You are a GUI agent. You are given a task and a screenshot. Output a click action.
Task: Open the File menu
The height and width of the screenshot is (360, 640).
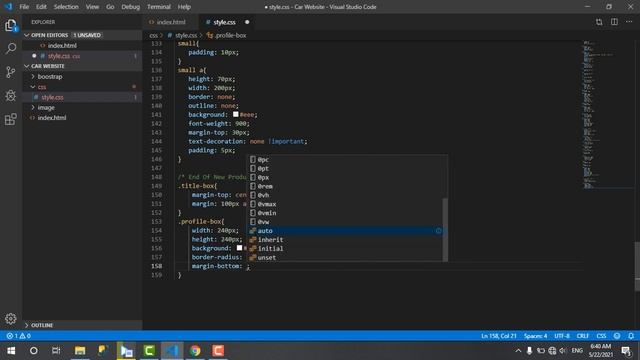(x=24, y=7)
